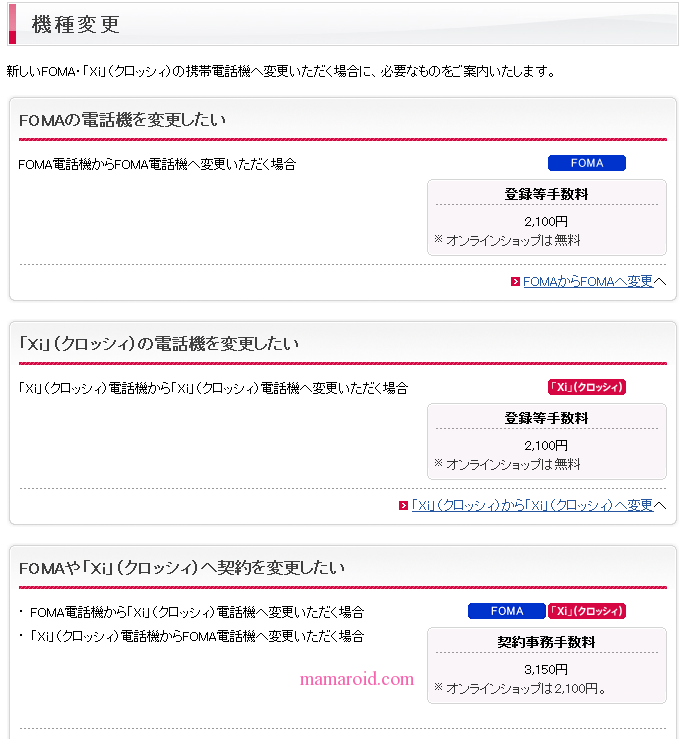Click the red arrow icon beside FOMAからFOMAへ変更
The width and height of the screenshot is (685, 739).
pos(515,282)
